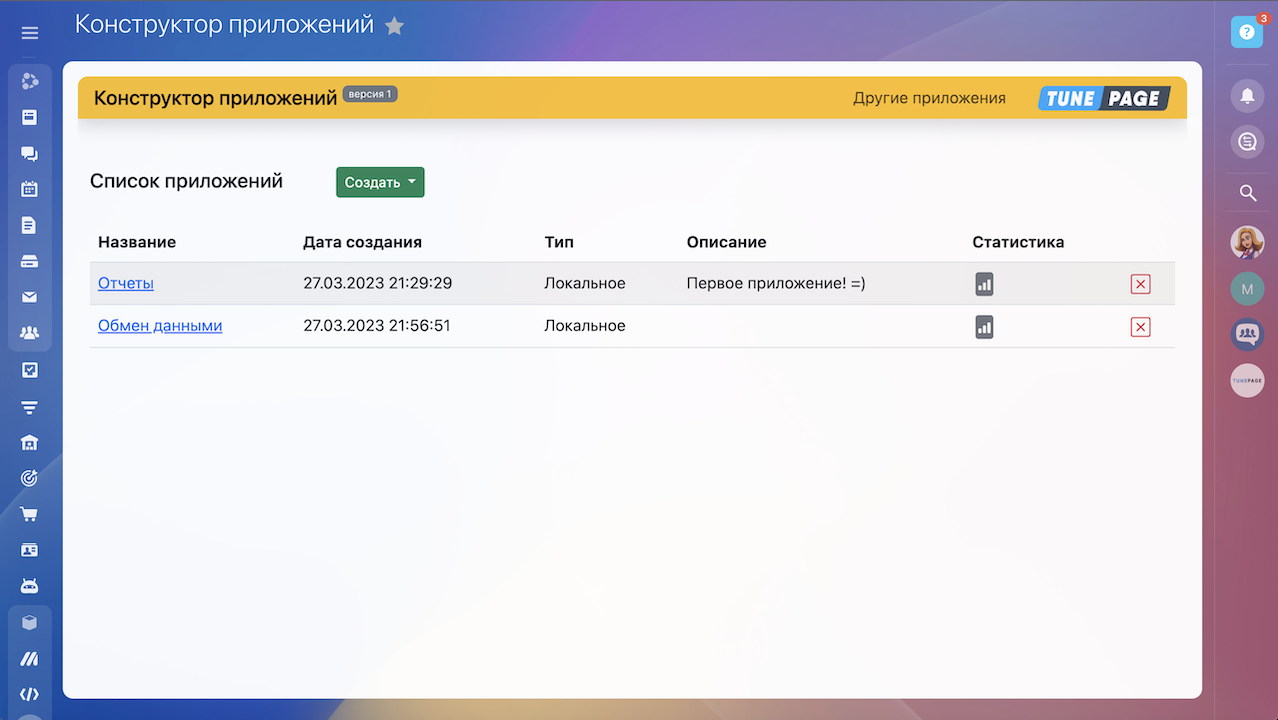
Task: Open the chat messages icon in sidebar
Action: pyautogui.click(x=30, y=153)
